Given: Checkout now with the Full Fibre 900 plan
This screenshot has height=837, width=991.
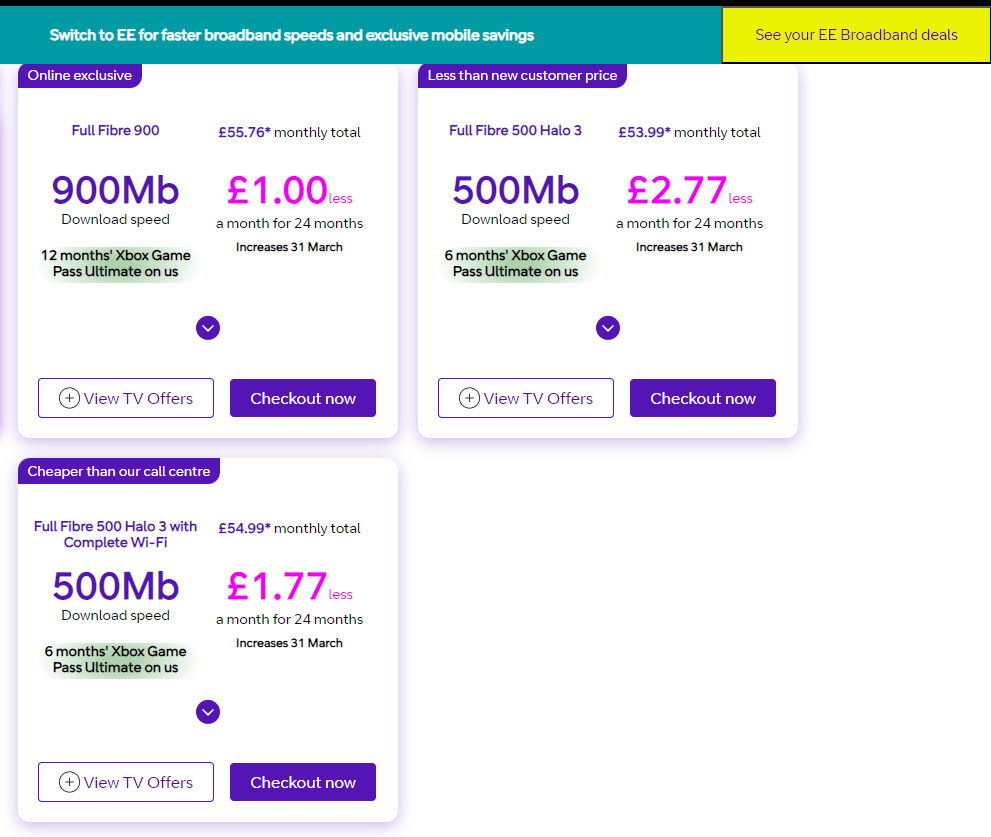Looking at the screenshot, I should coord(303,398).
